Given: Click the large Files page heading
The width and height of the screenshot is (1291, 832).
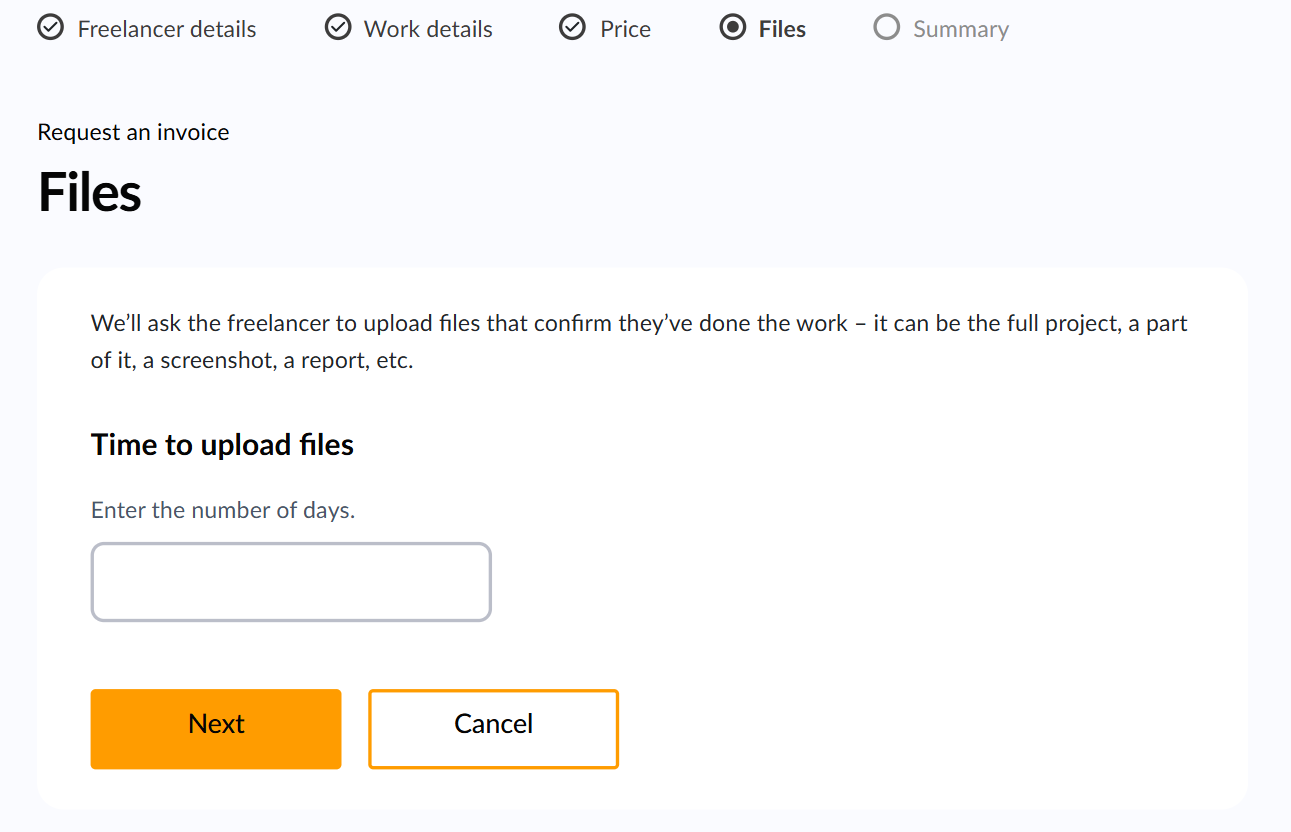Looking at the screenshot, I should pyautogui.click(x=90, y=192).
